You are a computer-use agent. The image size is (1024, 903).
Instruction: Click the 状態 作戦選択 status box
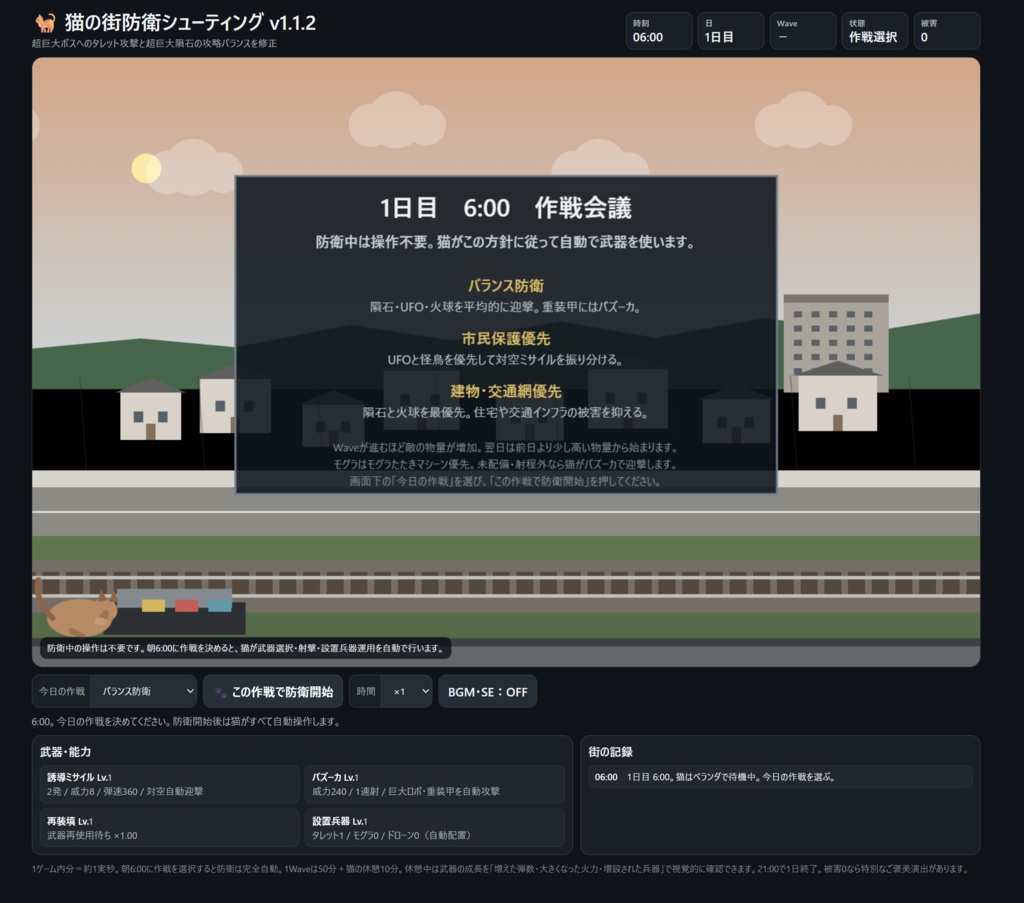click(x=874, y=31)
